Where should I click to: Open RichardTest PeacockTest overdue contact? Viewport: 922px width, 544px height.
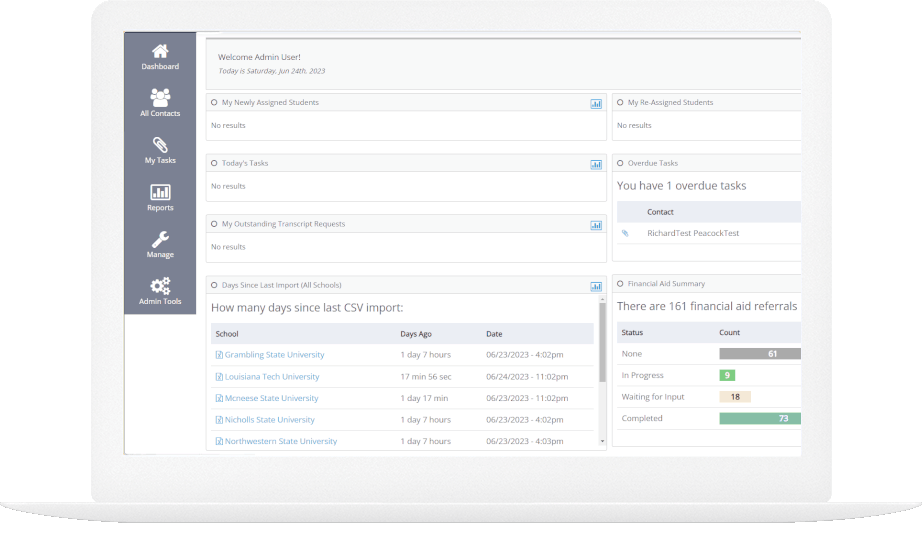click(x=693, y=233)
